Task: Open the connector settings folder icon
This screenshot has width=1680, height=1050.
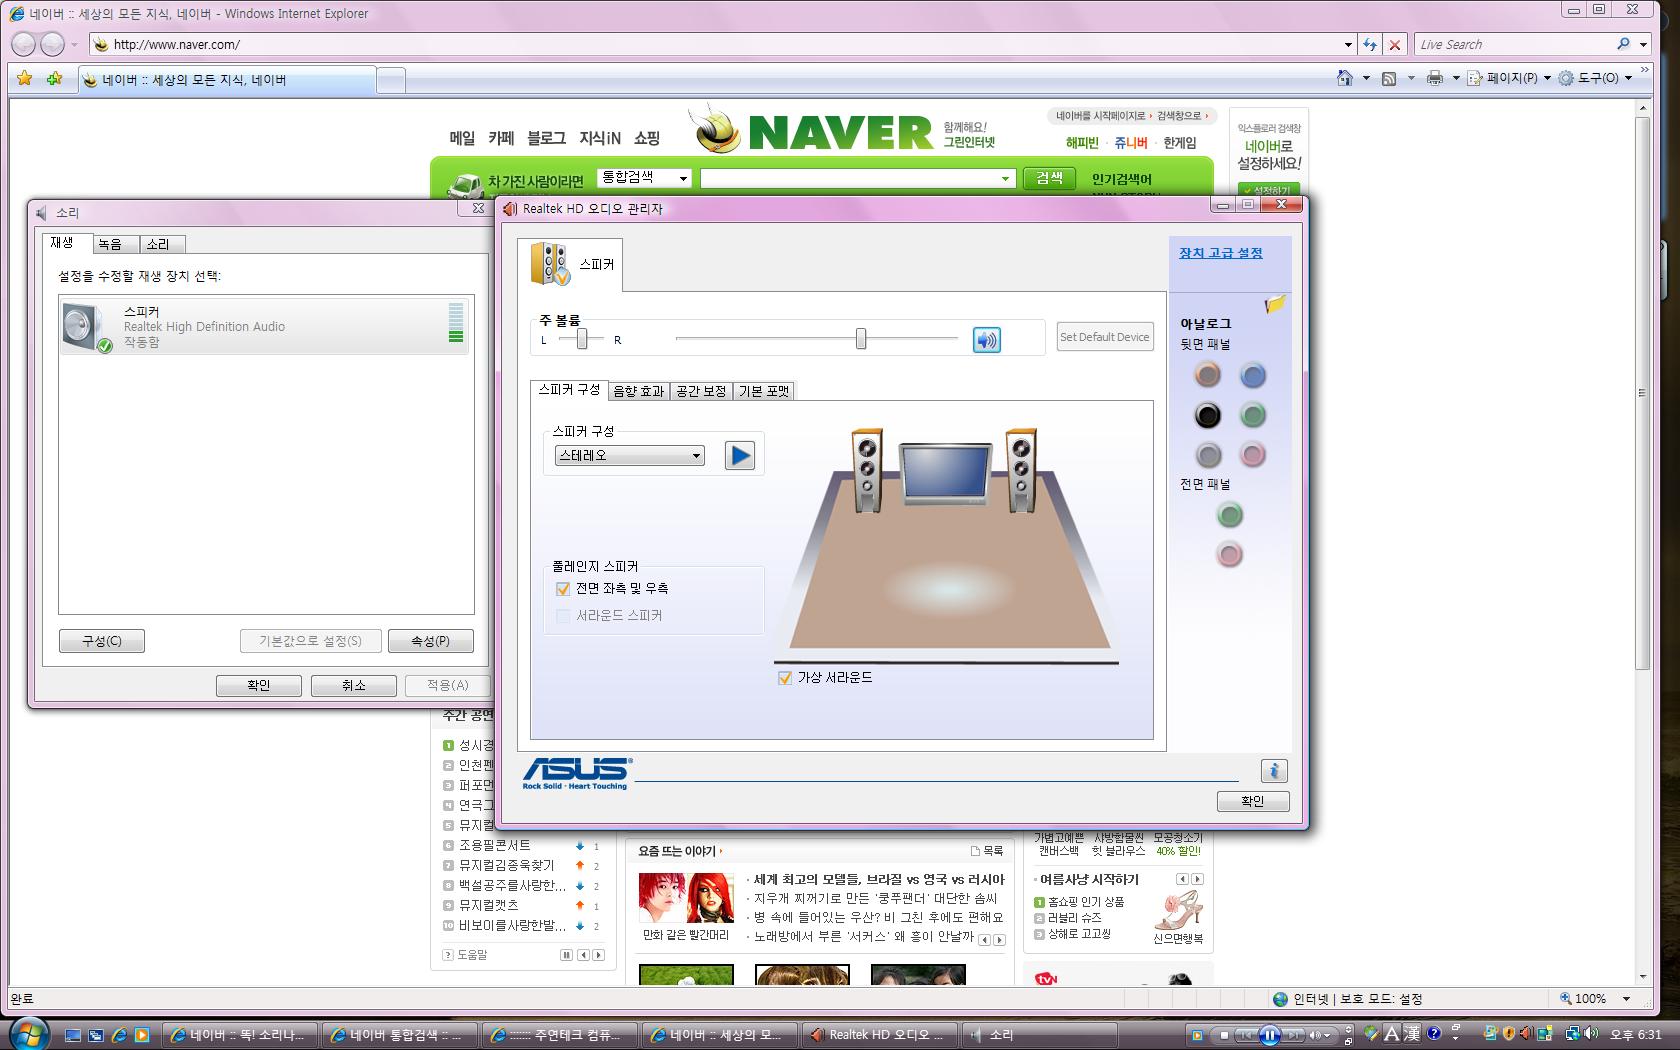Action: 1275,304
